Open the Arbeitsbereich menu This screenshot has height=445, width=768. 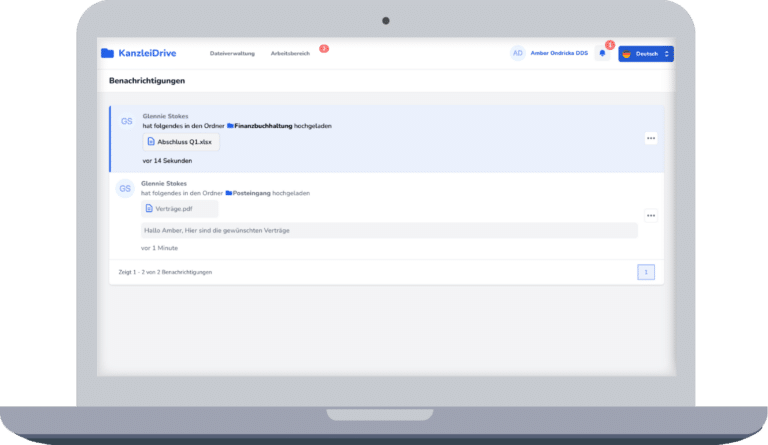click(x=290, y=53)
